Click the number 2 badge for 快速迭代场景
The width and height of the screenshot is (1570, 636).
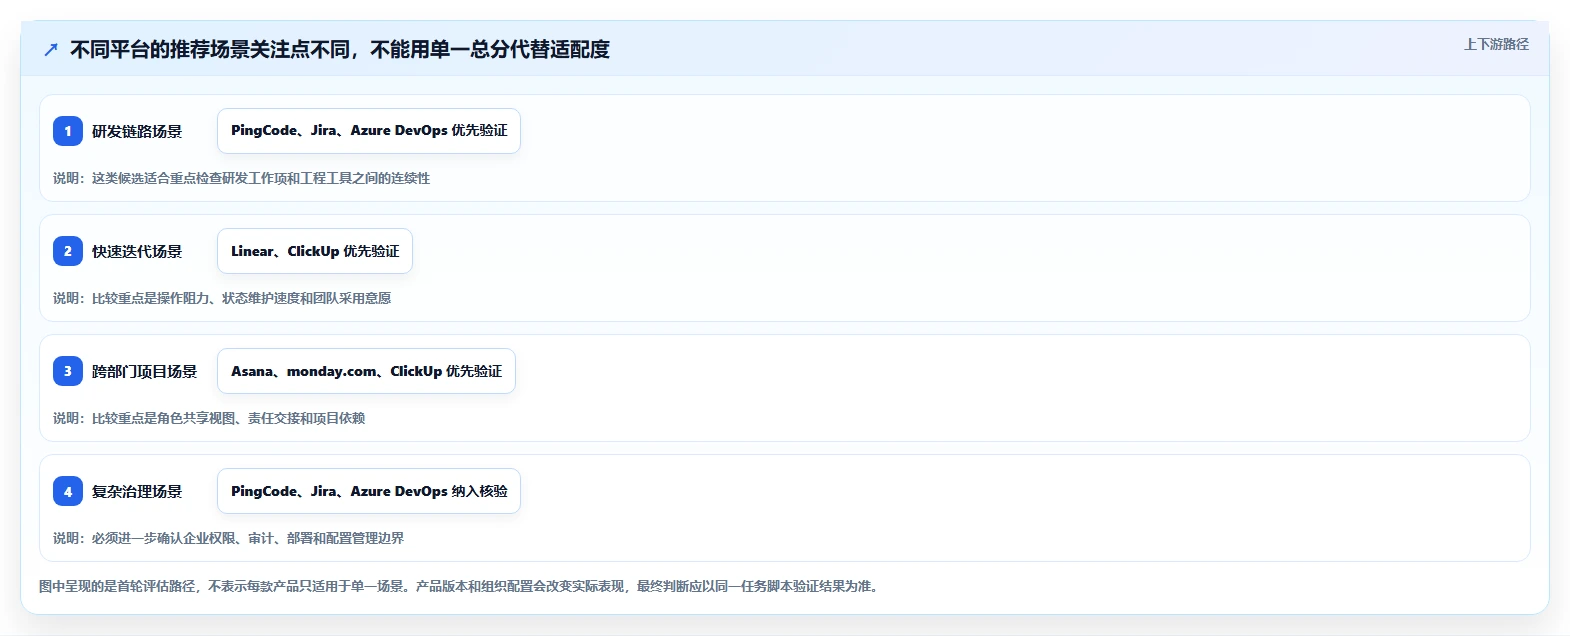pyautogui.click(x=68, y=251)
